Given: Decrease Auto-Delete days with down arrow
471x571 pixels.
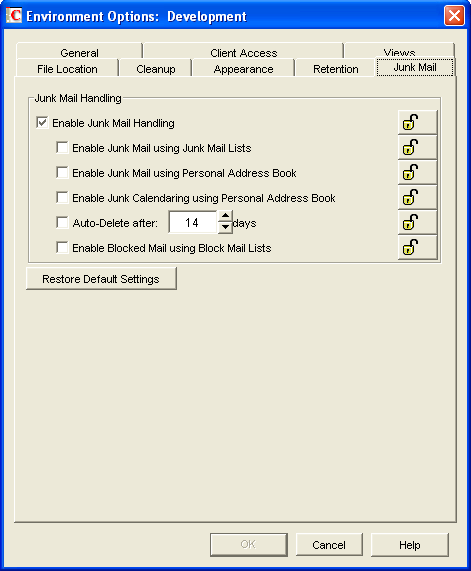Looking at the screenshot, I should click(x=225, y=228).
